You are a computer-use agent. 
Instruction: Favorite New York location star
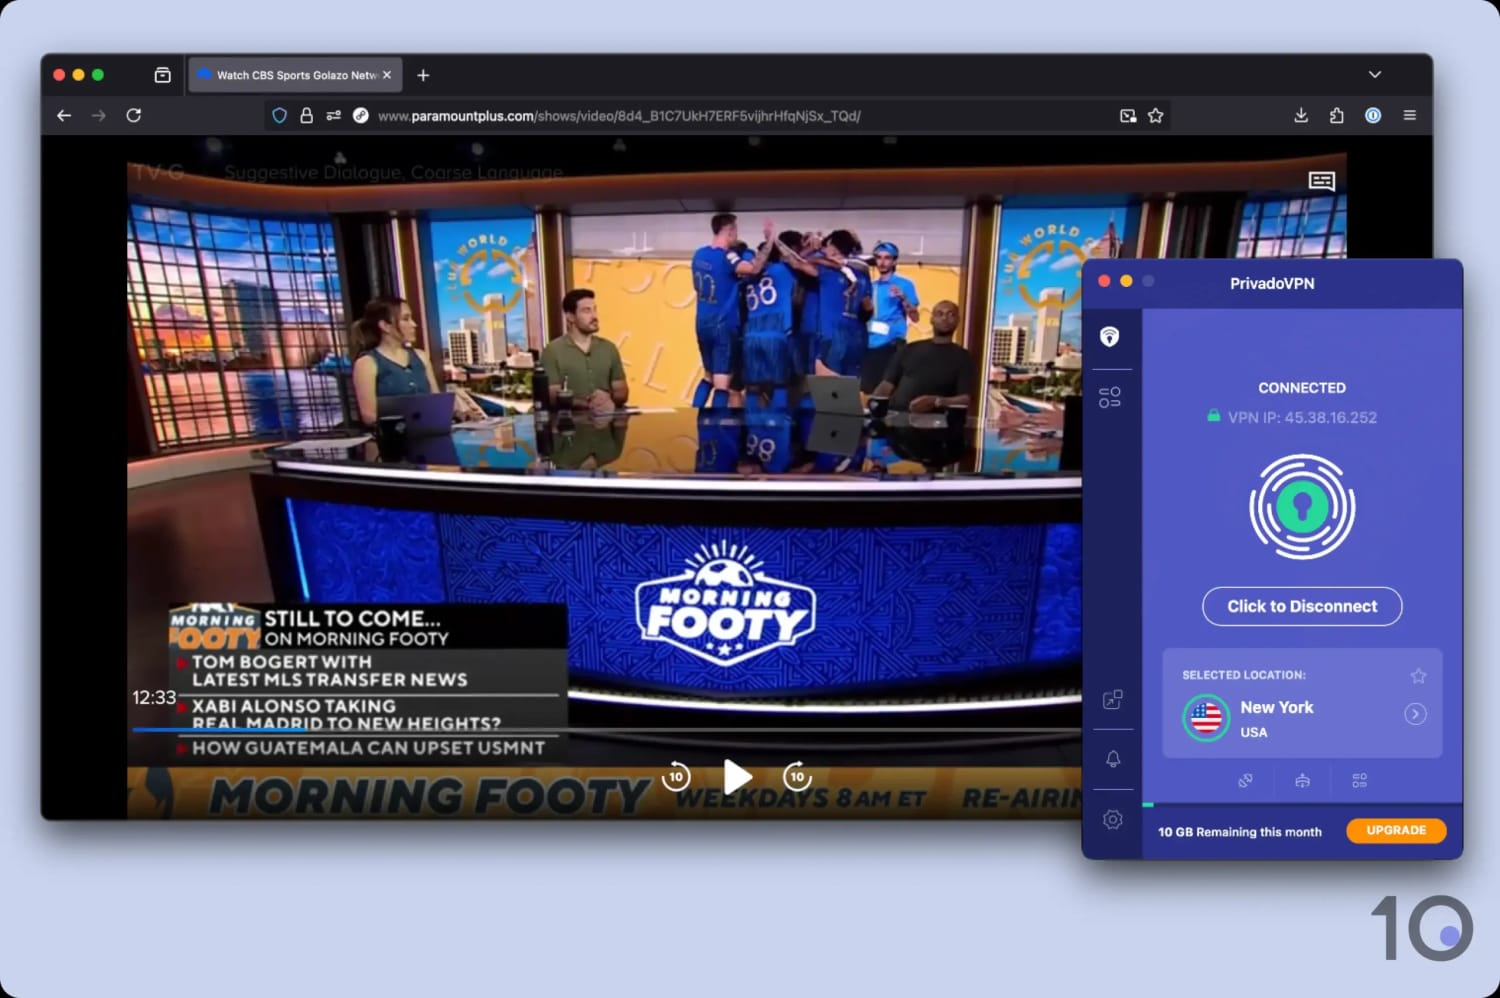click(1418, 676)
